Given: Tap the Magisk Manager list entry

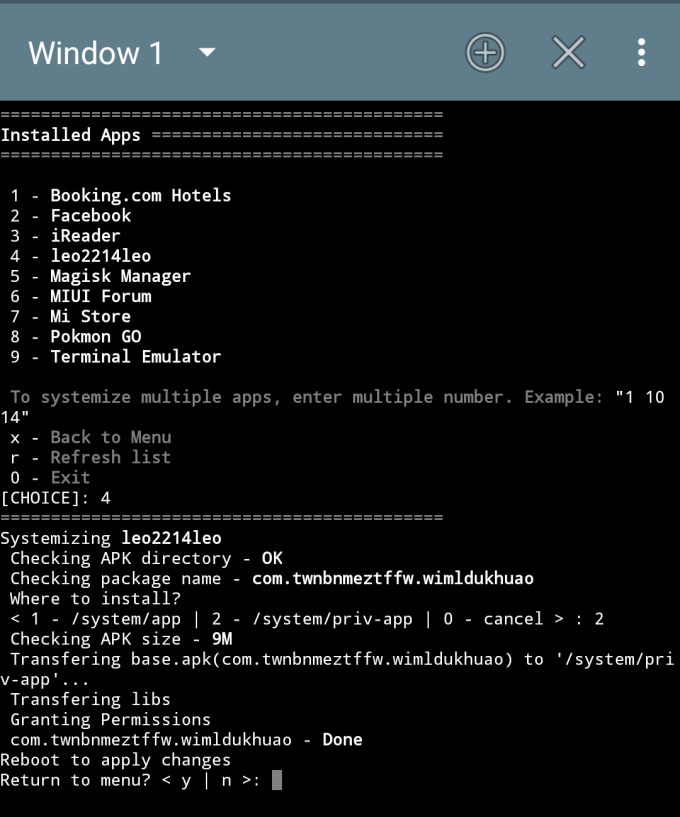Looking at the screenshot, I should [101, 276].
